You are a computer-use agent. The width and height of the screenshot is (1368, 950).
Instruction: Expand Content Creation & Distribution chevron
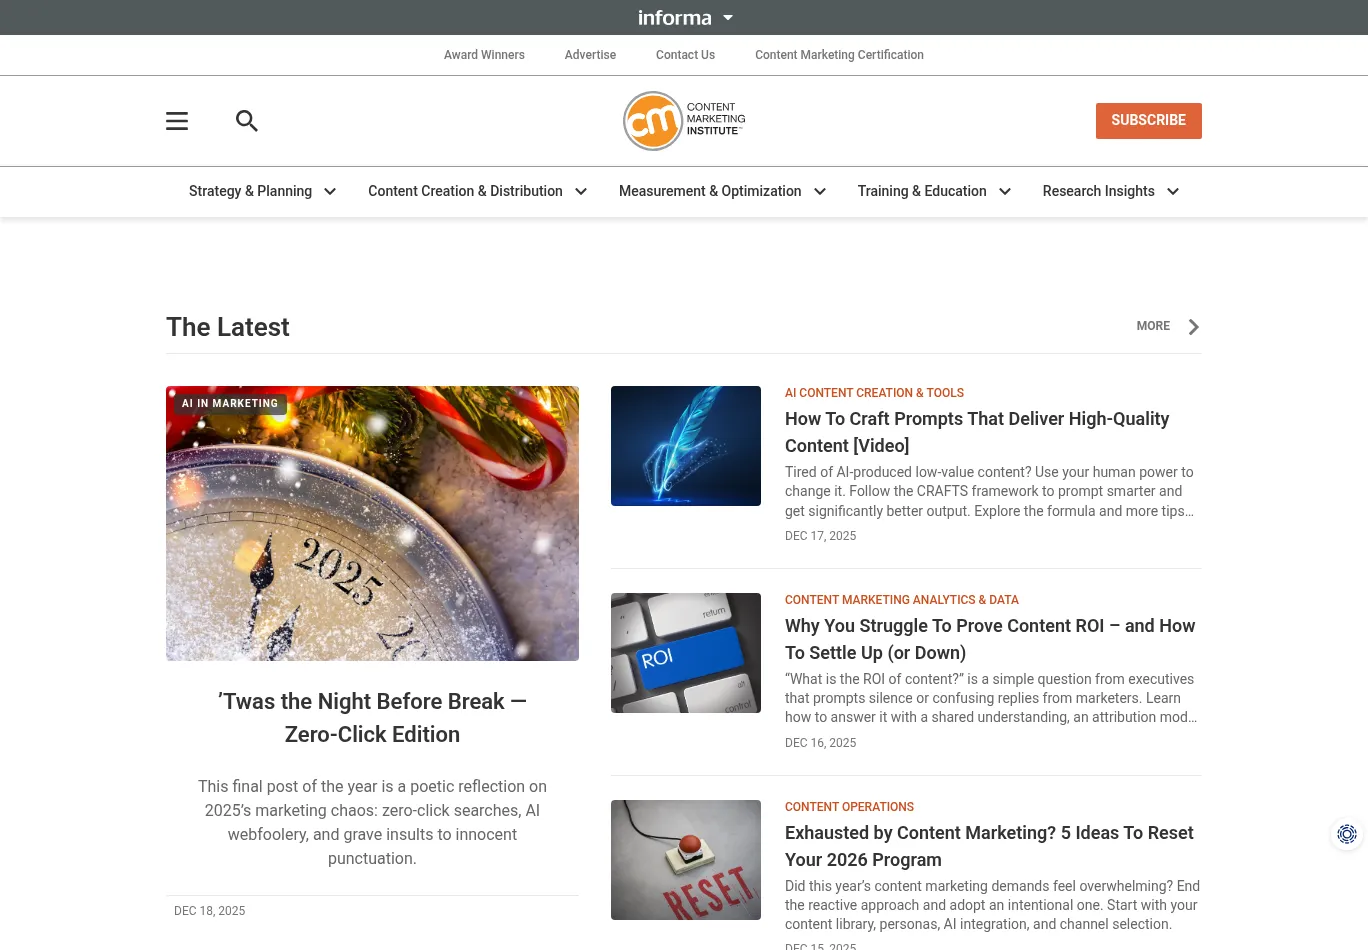coord(581,192)
